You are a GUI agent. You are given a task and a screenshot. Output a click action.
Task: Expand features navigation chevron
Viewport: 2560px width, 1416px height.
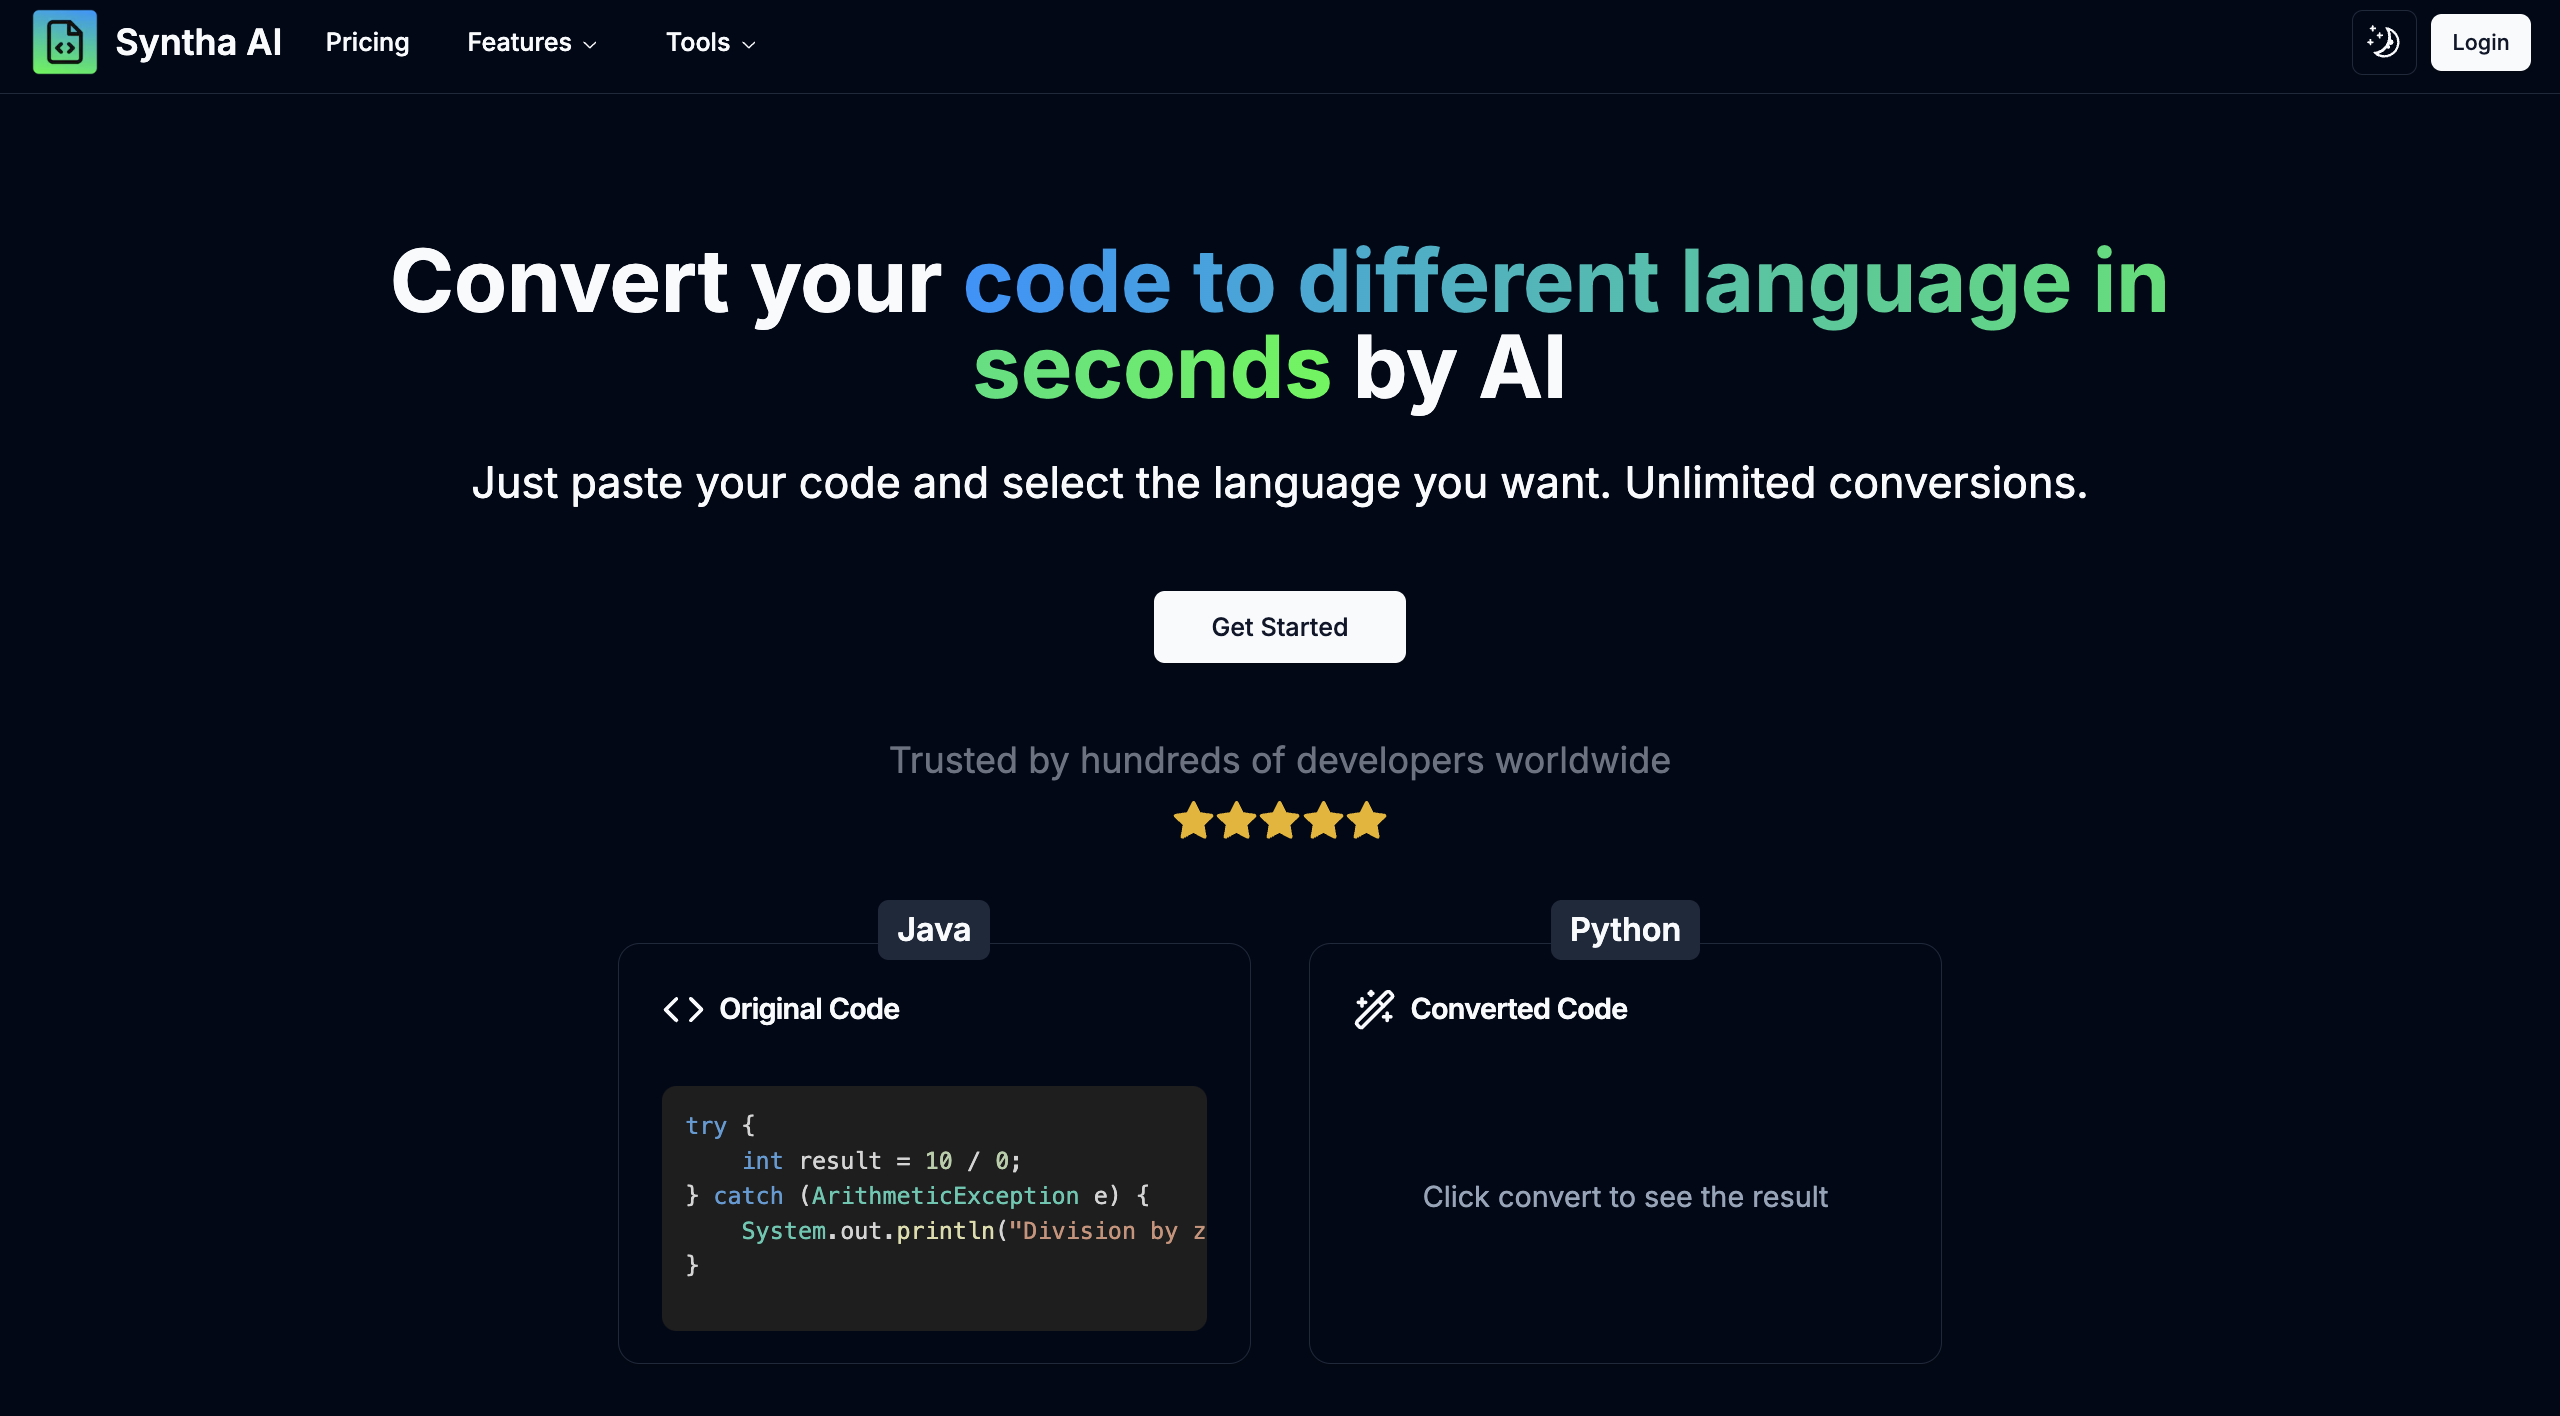[591, 42]
